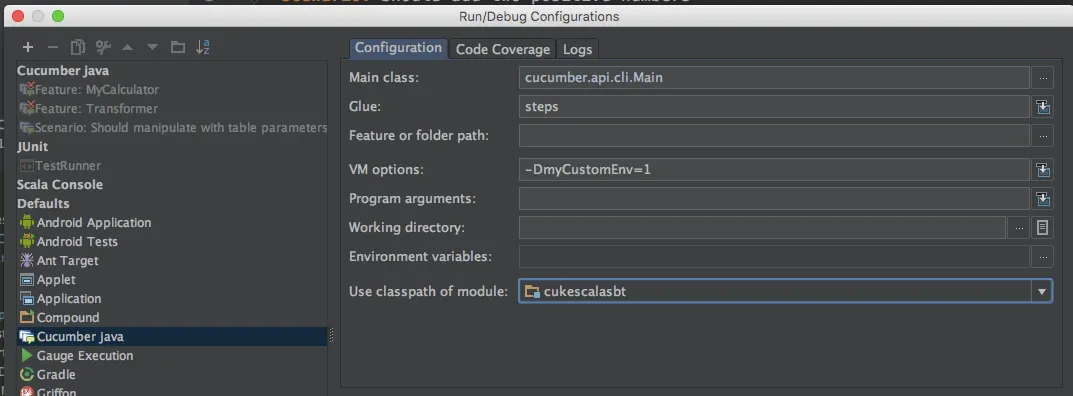Remove configuration with minus icon
This screenshot has width=1073, height=396.
coord(53,47)
